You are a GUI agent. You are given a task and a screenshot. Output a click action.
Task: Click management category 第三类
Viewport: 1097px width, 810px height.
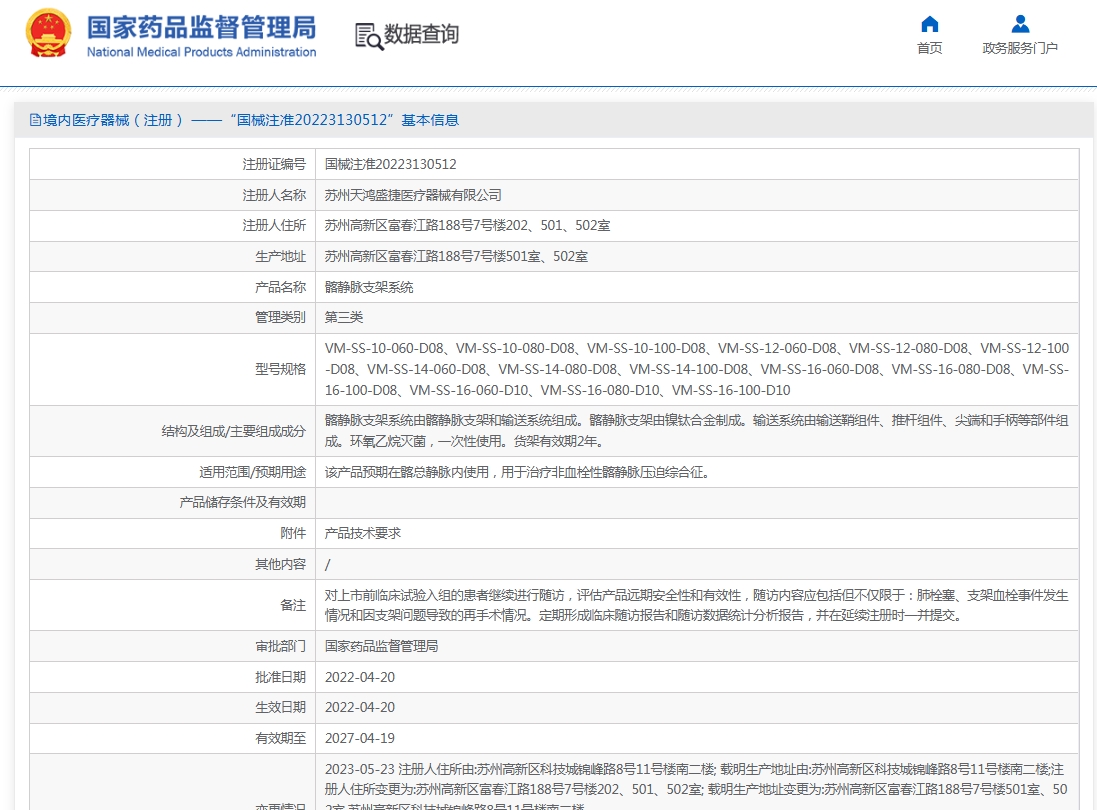tap(344, 317)
